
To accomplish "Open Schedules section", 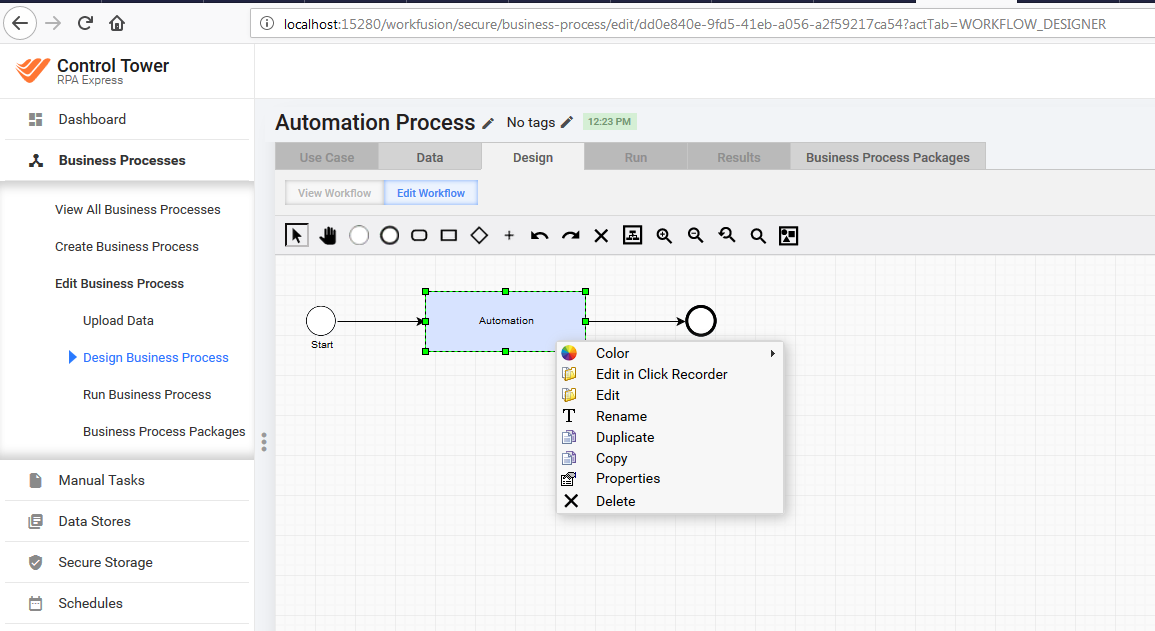I will pyautogui.click(x=127, y=603).
